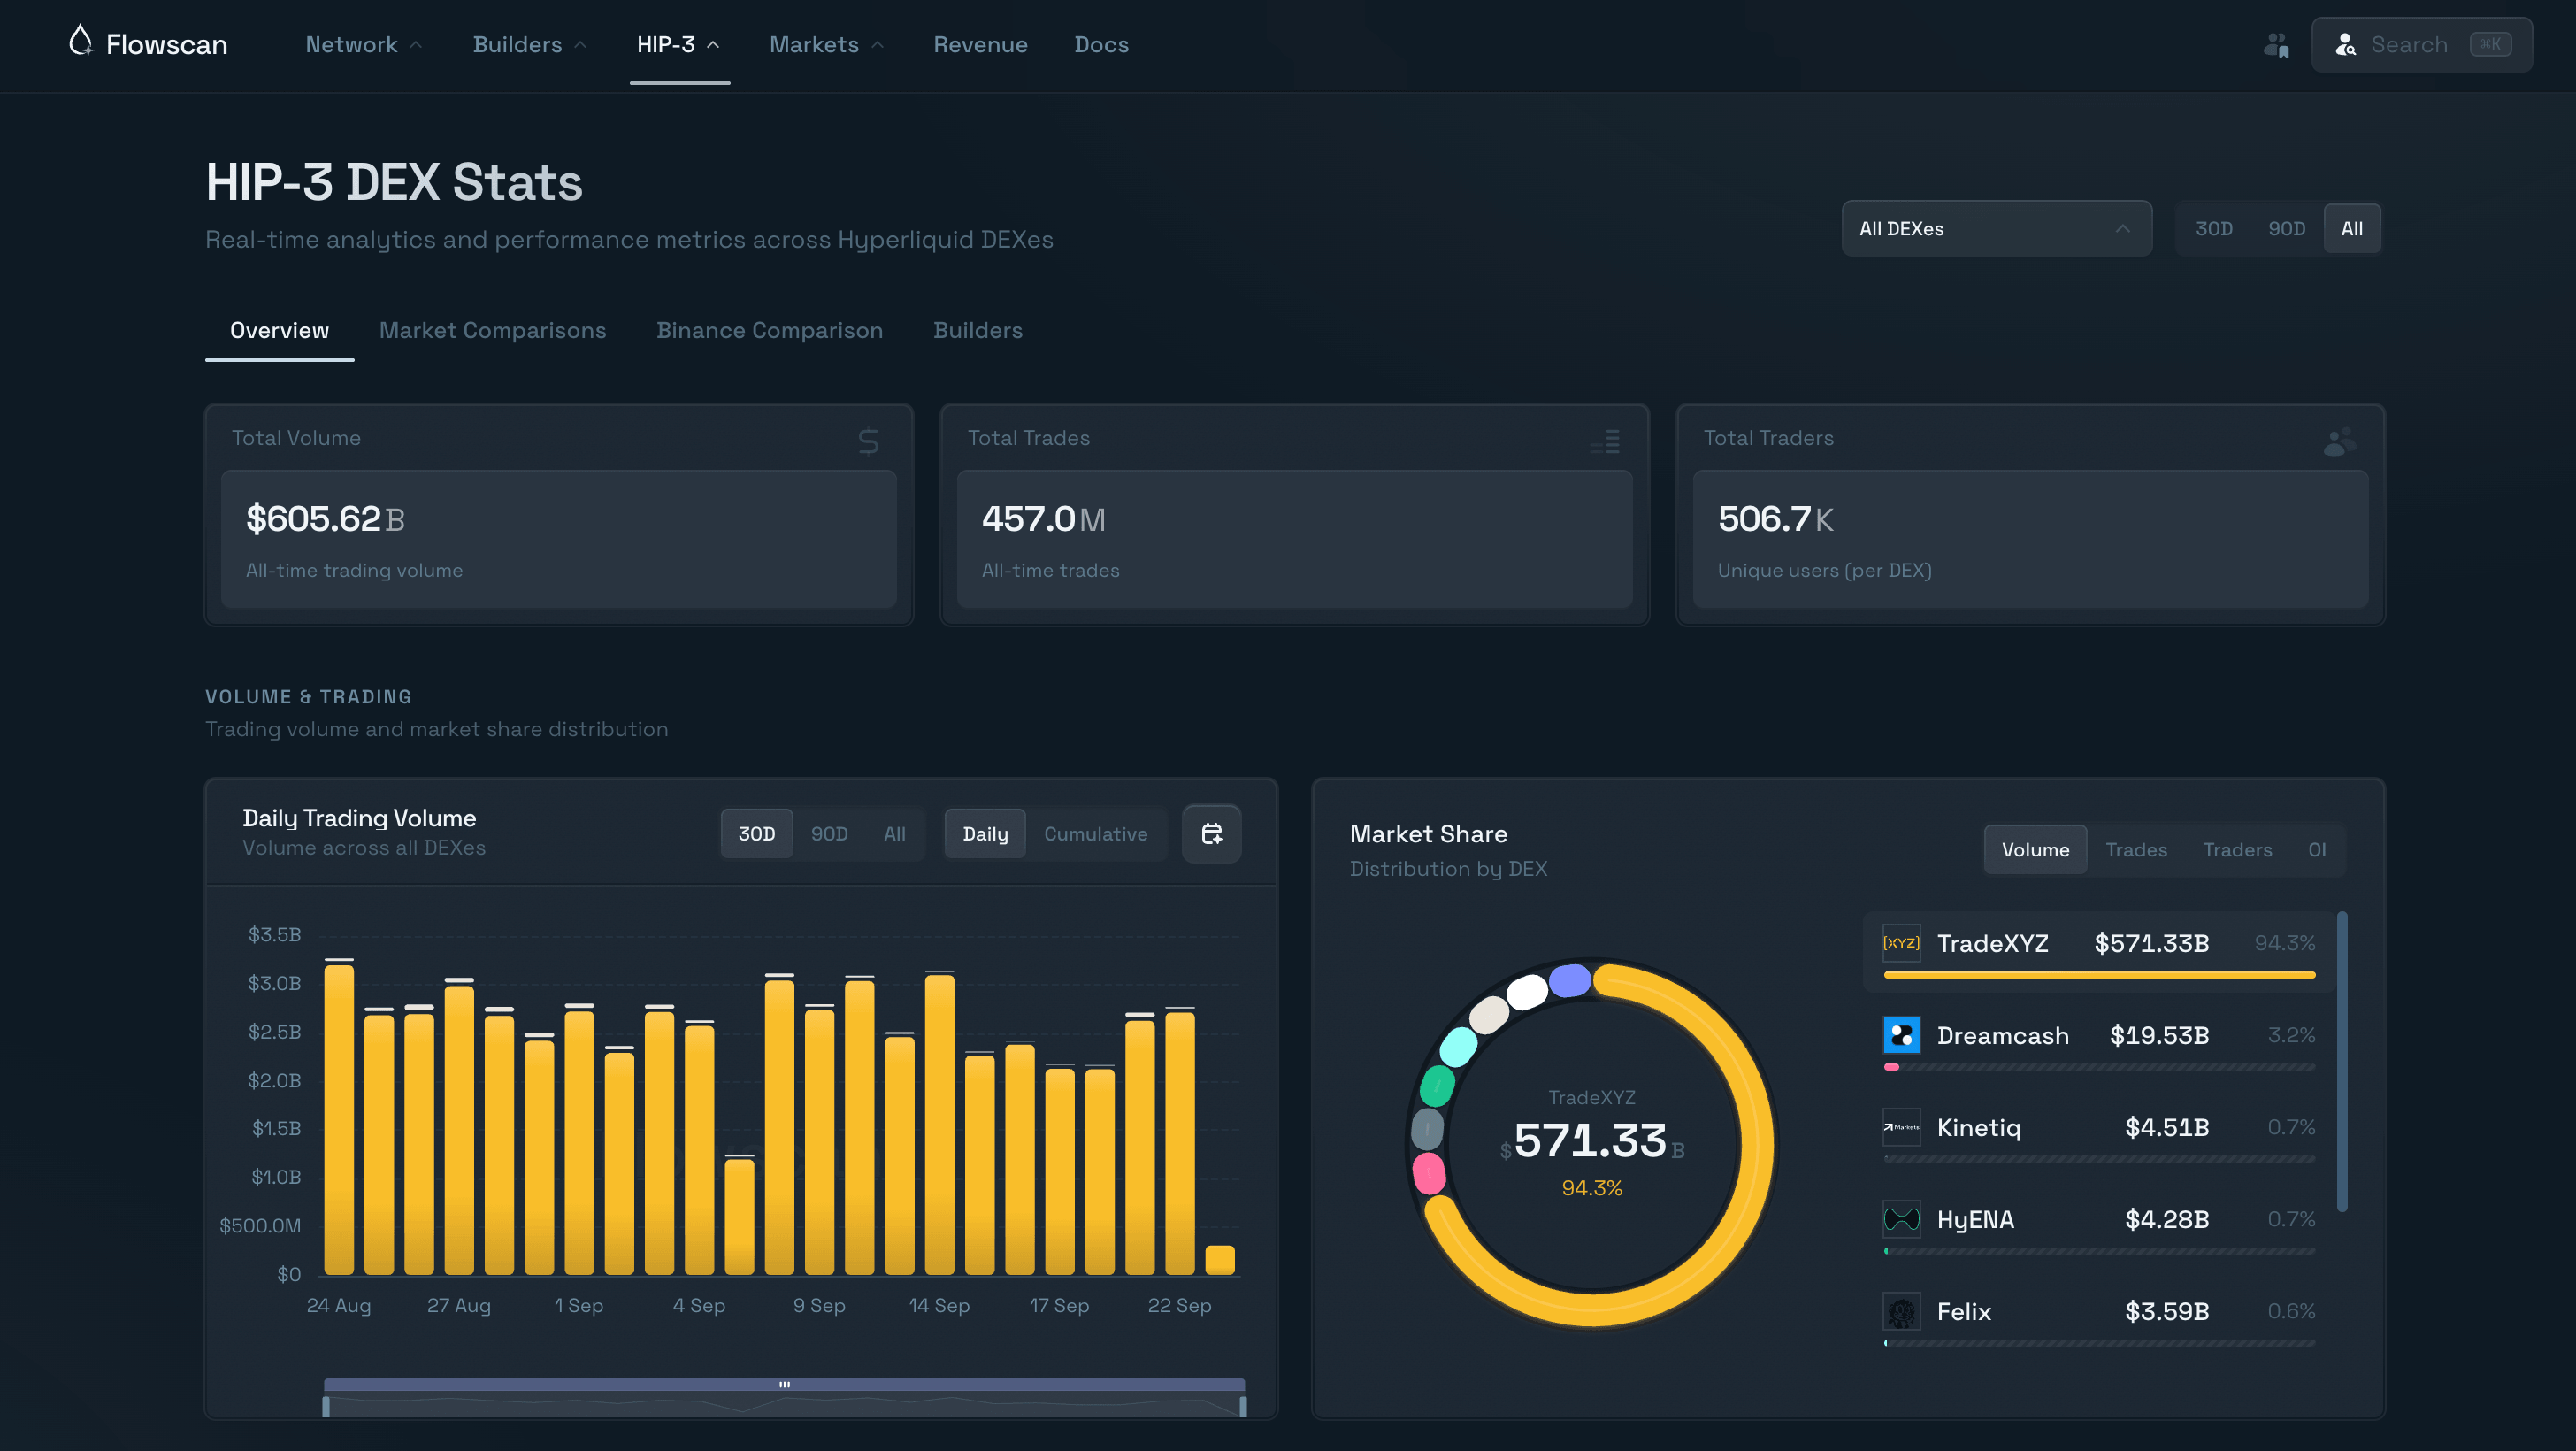Image resolution: width=2576 pixels, height=1451 pixels.
Task: Switch chart to Daily mode
Action: coord(985,833)
